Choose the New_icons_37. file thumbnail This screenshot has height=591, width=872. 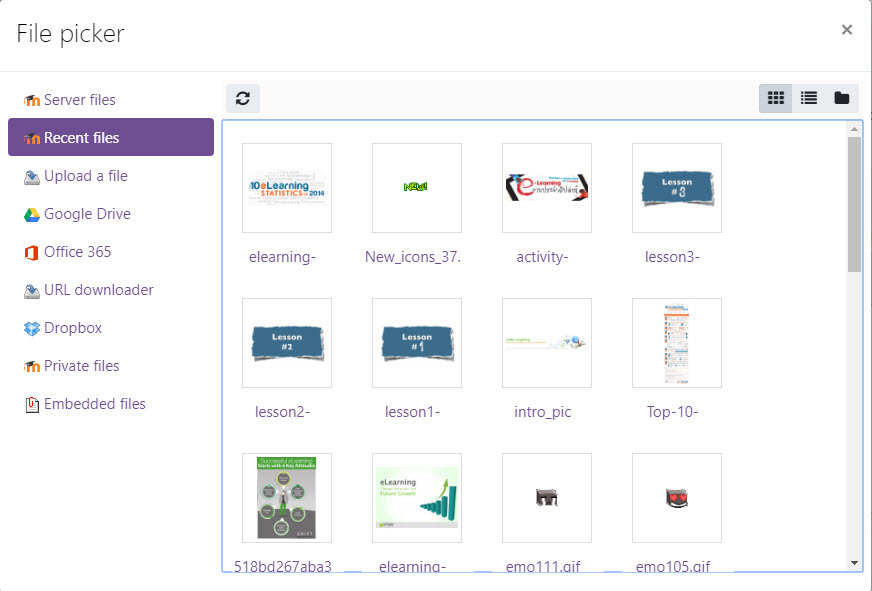point(417,188)
